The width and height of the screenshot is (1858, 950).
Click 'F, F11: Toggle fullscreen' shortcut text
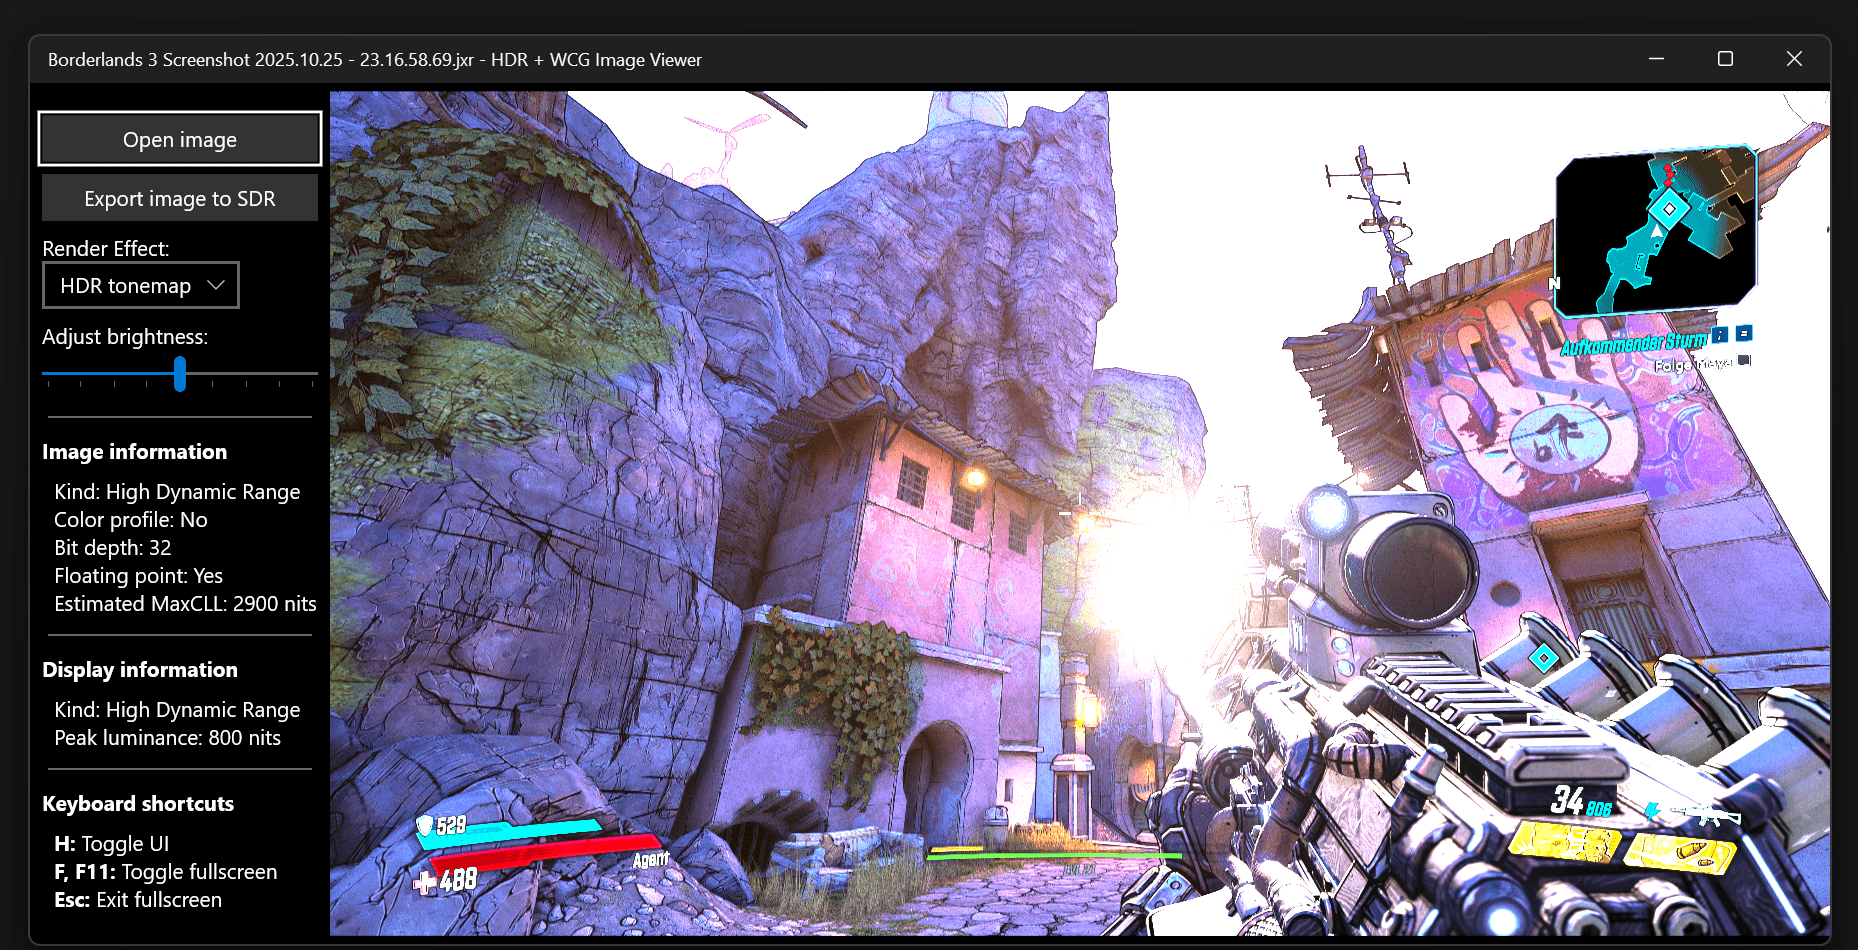[x=166, y=872]
